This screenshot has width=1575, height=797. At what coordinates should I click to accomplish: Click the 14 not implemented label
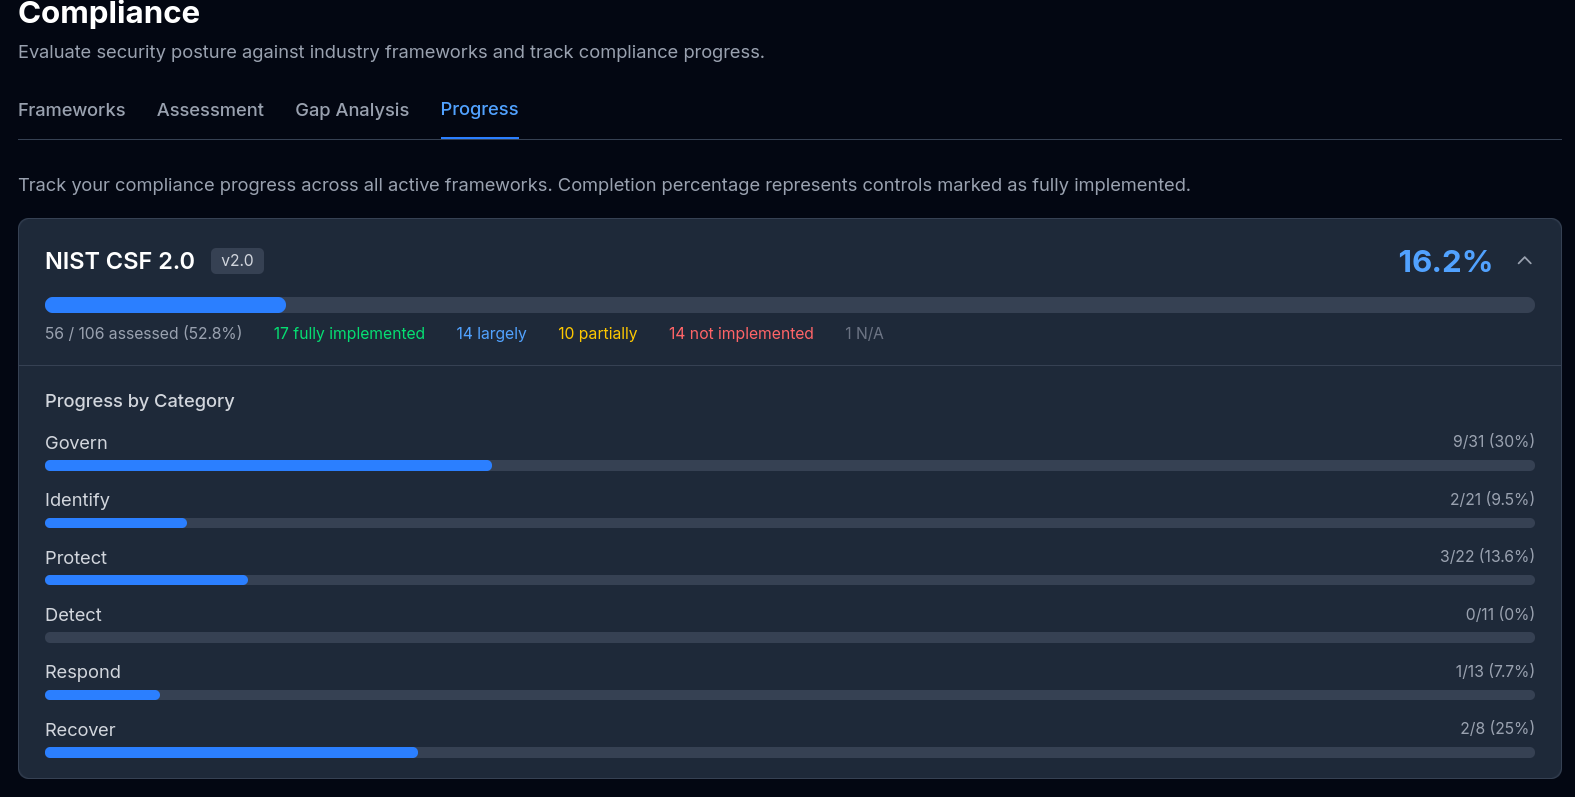pos(741,333)
